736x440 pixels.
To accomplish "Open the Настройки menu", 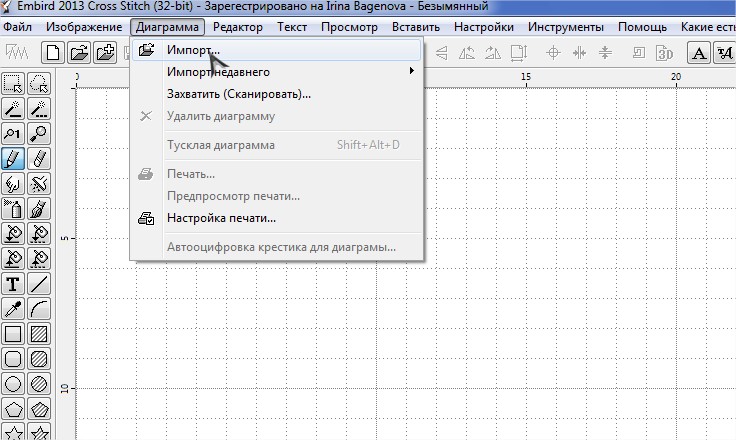I will (x=484, y=26).
